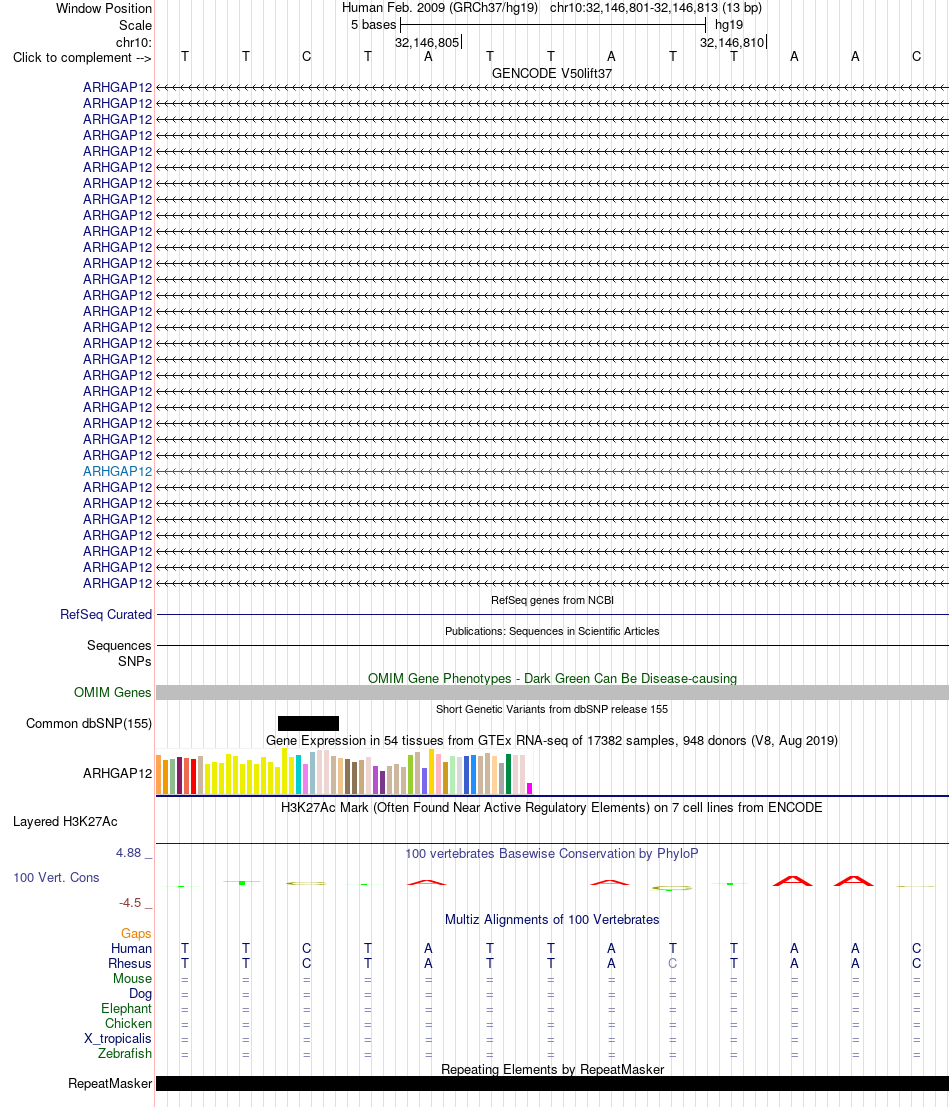
Task: Click the Common dbSNP(155) label
Action: [x=89, y=724]
